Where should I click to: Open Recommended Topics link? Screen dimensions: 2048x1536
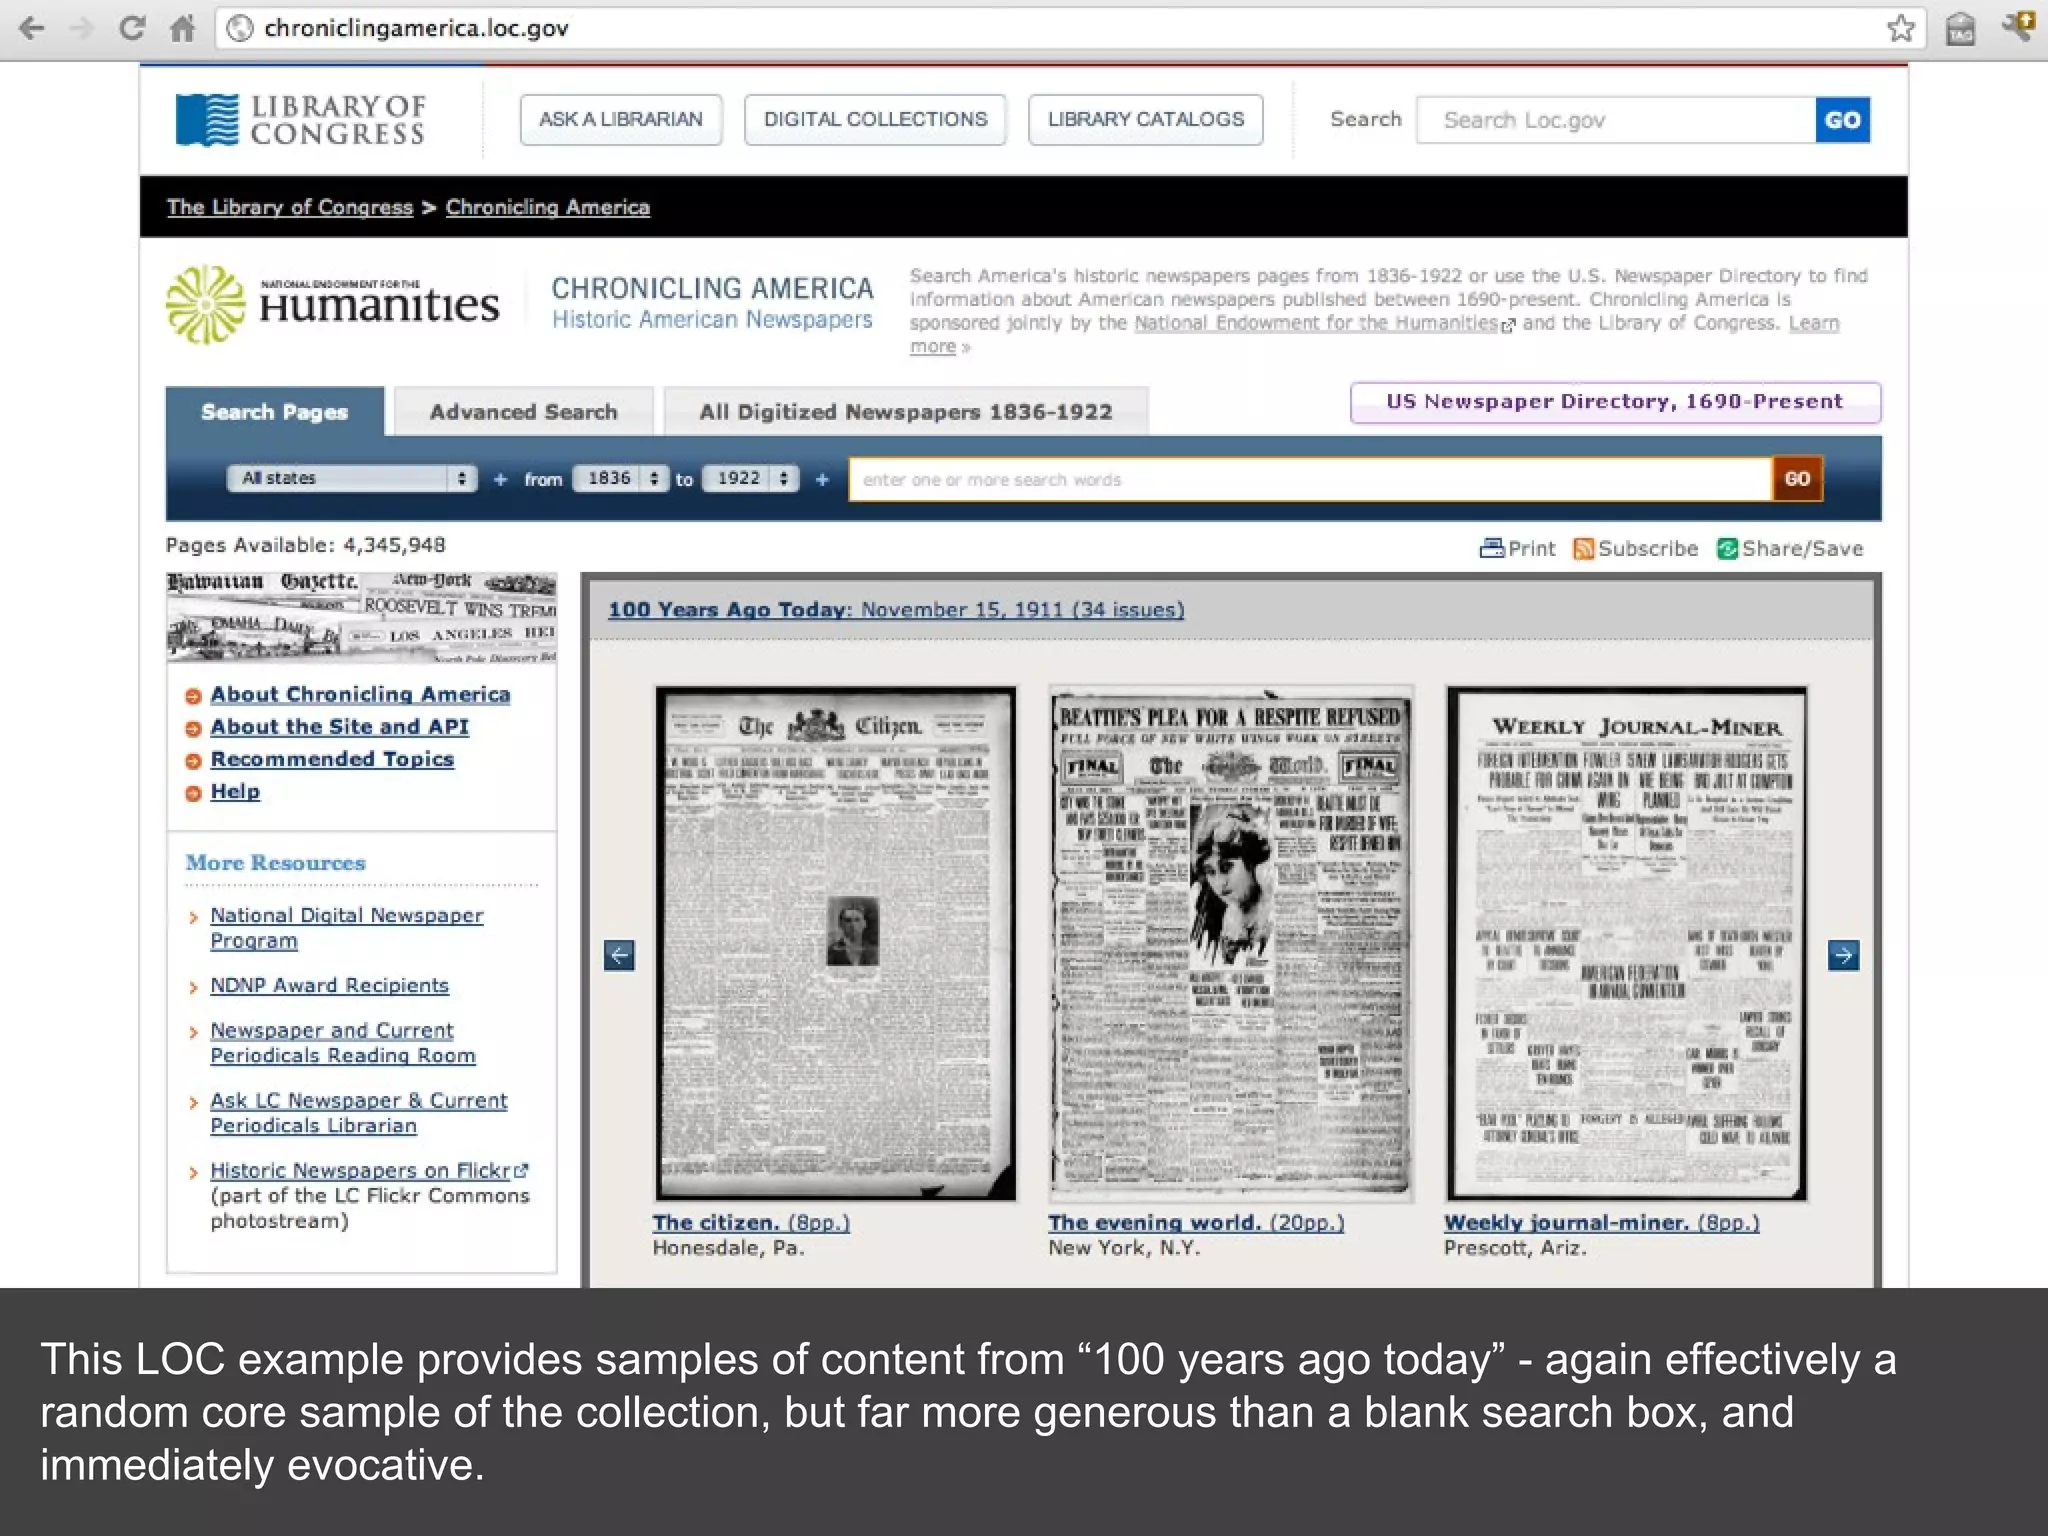coord(332,759)
